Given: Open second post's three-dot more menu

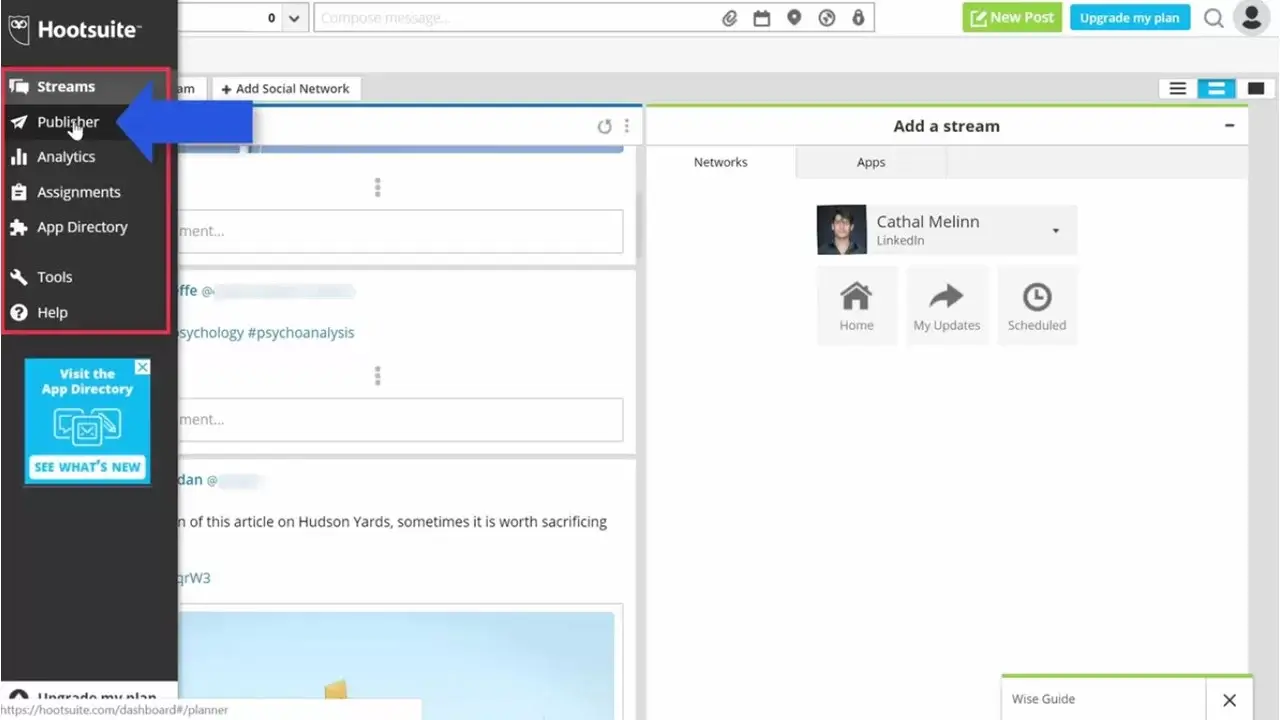Looking at the screenshot, I should point(378,375).
